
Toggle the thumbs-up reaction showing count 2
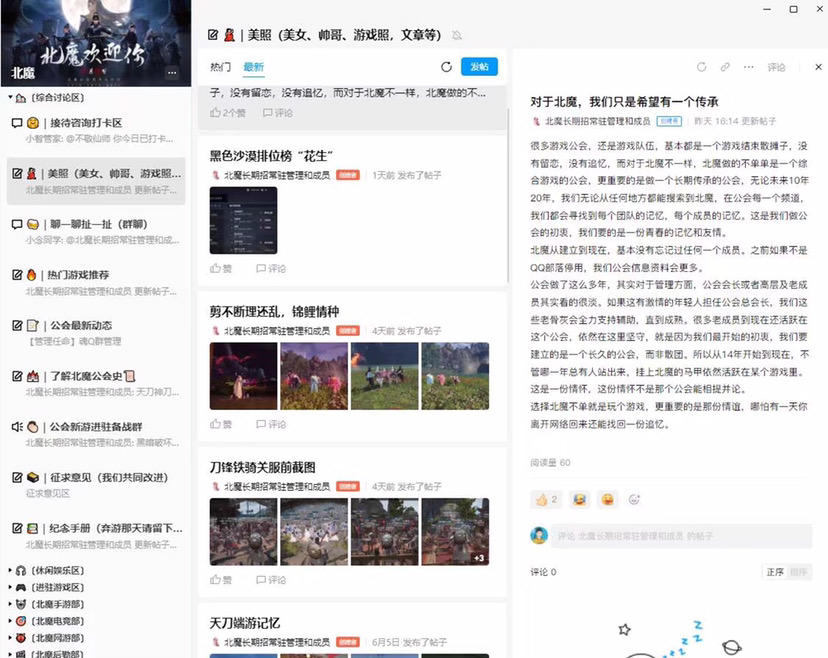point(545,499)
